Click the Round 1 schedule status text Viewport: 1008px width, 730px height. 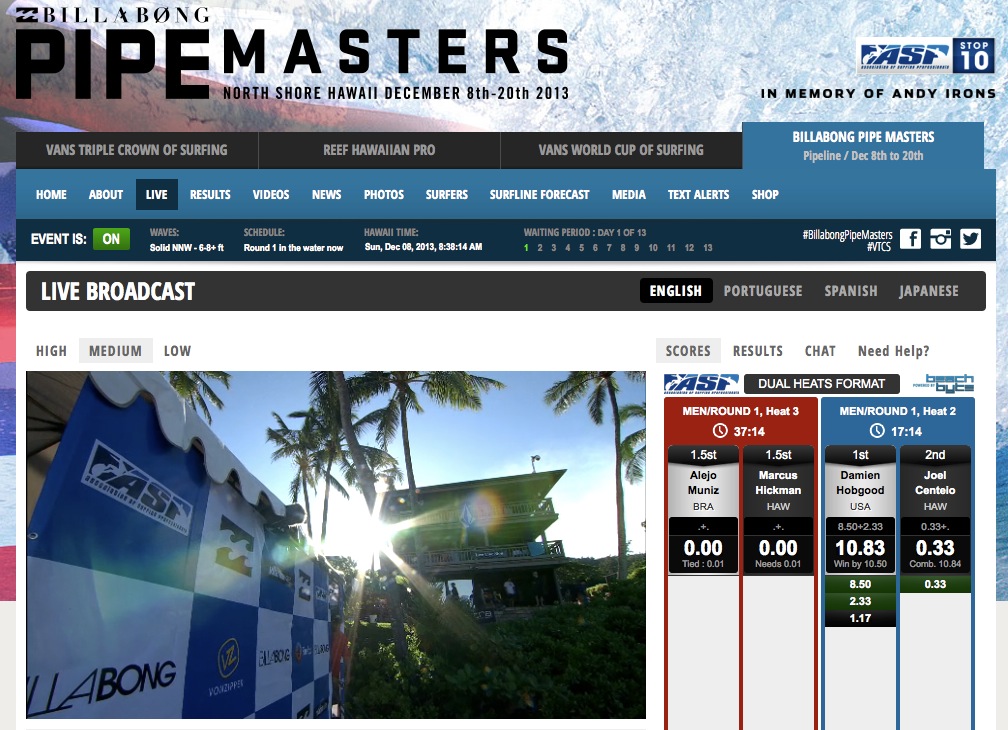[293, 248]
